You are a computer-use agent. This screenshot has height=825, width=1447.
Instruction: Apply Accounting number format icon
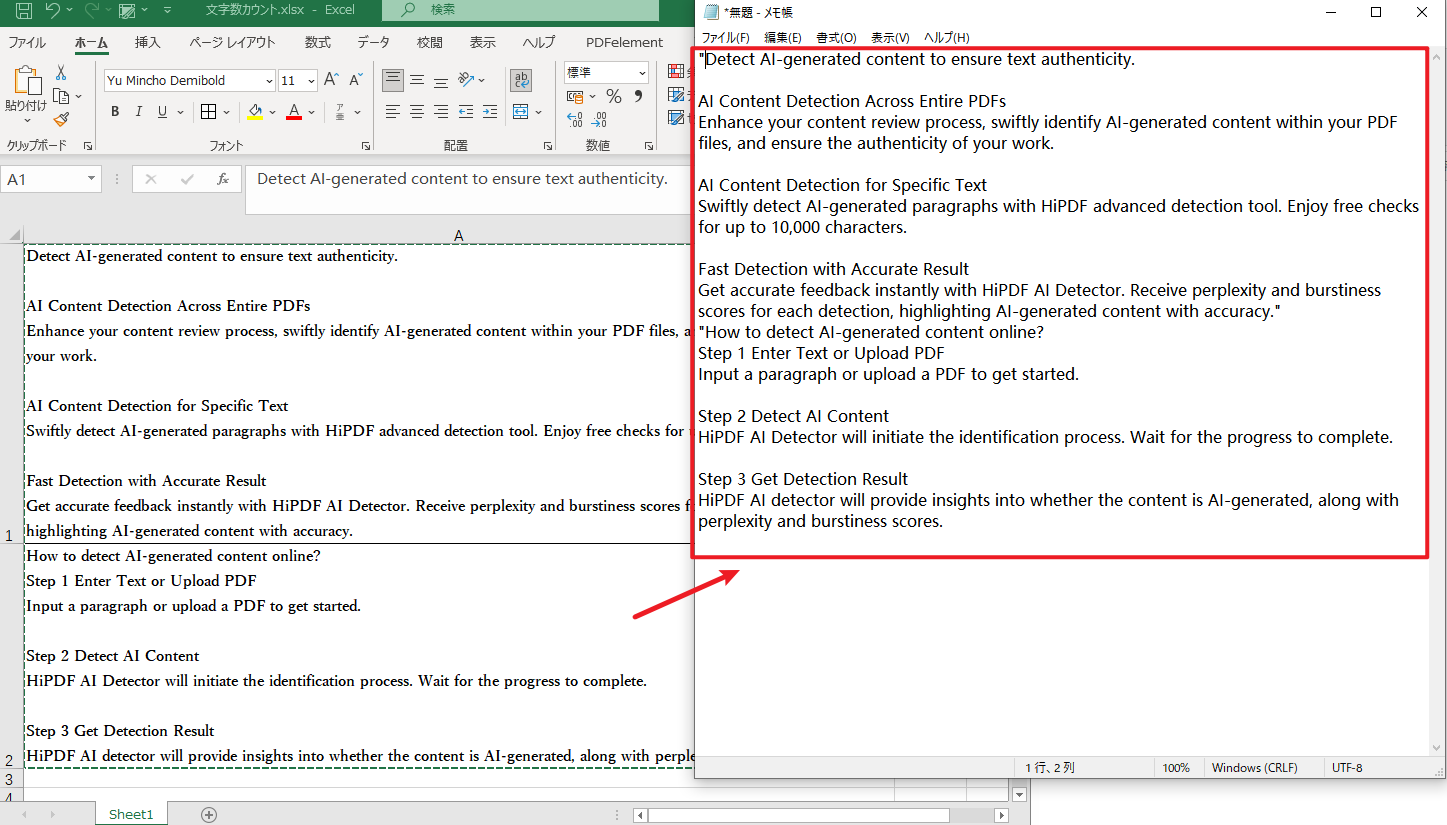click(574, 97)
